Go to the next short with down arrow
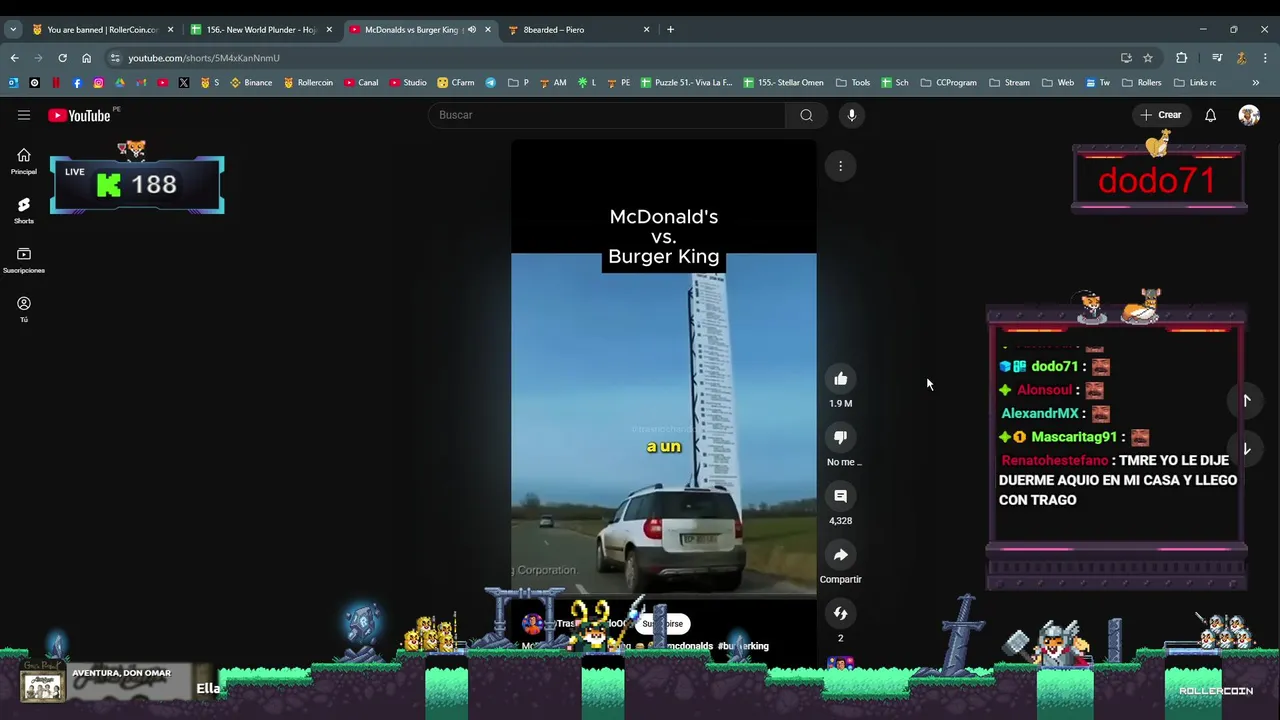This screenshot has width=1280, height=720. (x=1247, y=450)
